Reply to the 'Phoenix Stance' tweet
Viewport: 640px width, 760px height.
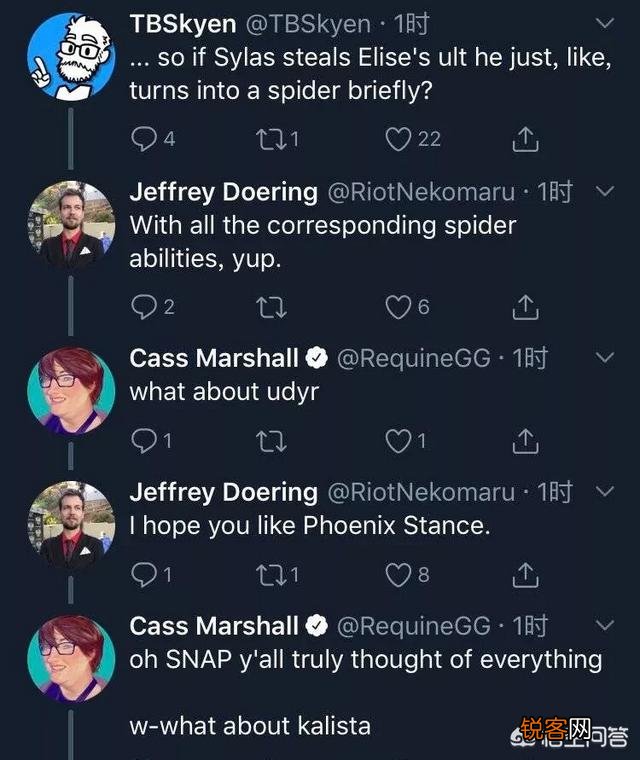pos(145,574)
